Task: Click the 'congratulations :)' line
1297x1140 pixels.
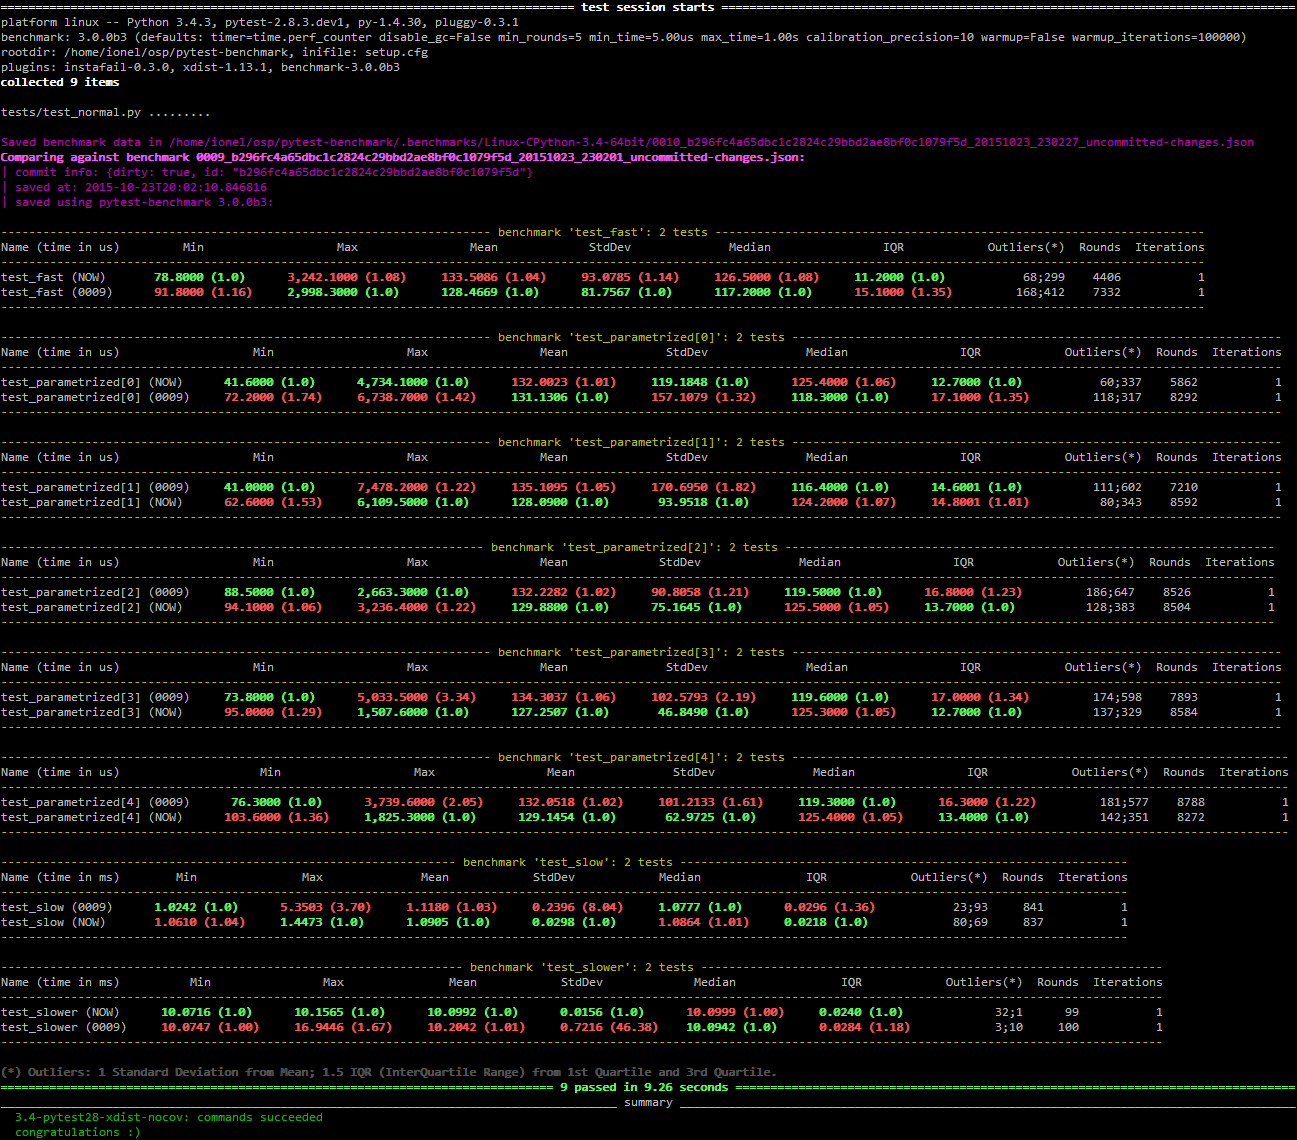Action: pyautogui.click(x=78, y=1132)
